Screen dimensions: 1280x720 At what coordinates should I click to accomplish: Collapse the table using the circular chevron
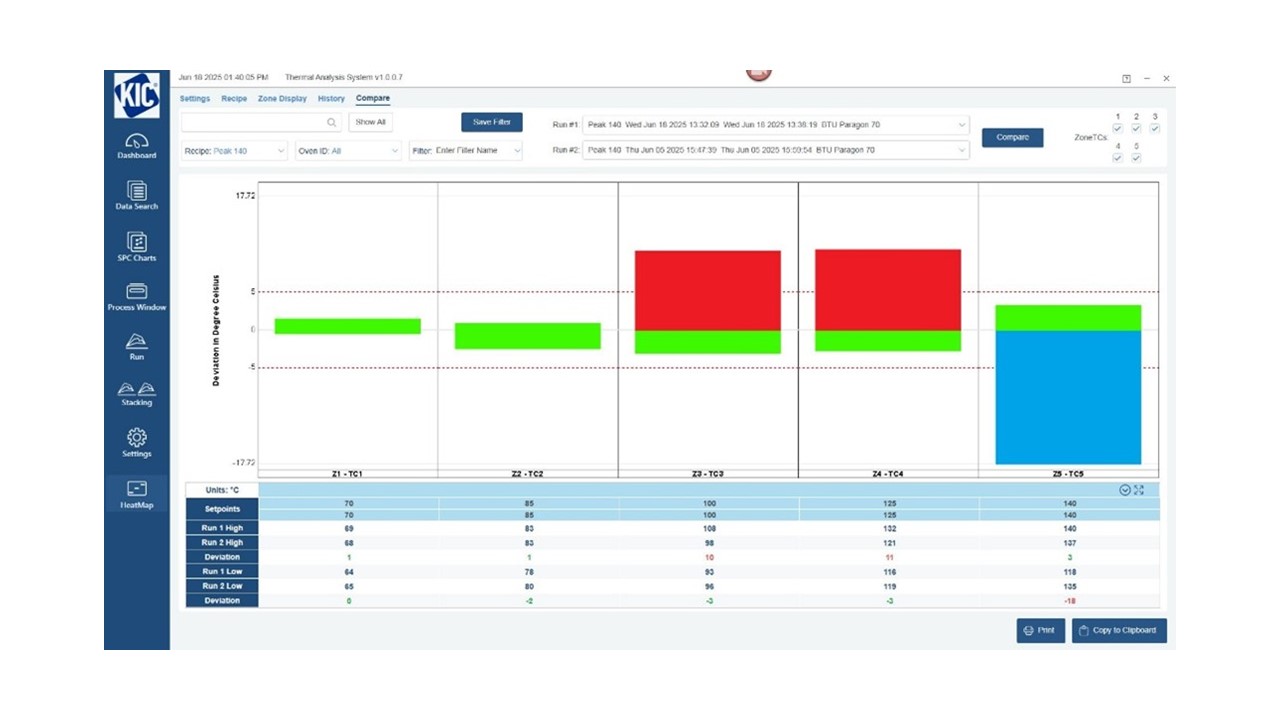pyautogui.click(x=1125, y=490)
